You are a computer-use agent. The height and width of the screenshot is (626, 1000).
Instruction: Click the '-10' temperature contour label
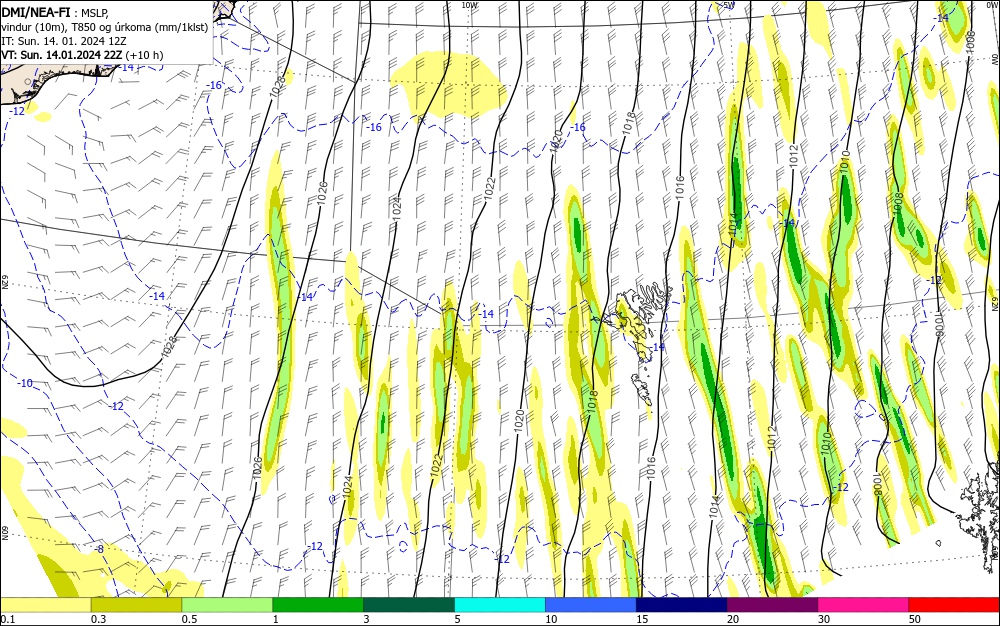click(x=25, y=383)
